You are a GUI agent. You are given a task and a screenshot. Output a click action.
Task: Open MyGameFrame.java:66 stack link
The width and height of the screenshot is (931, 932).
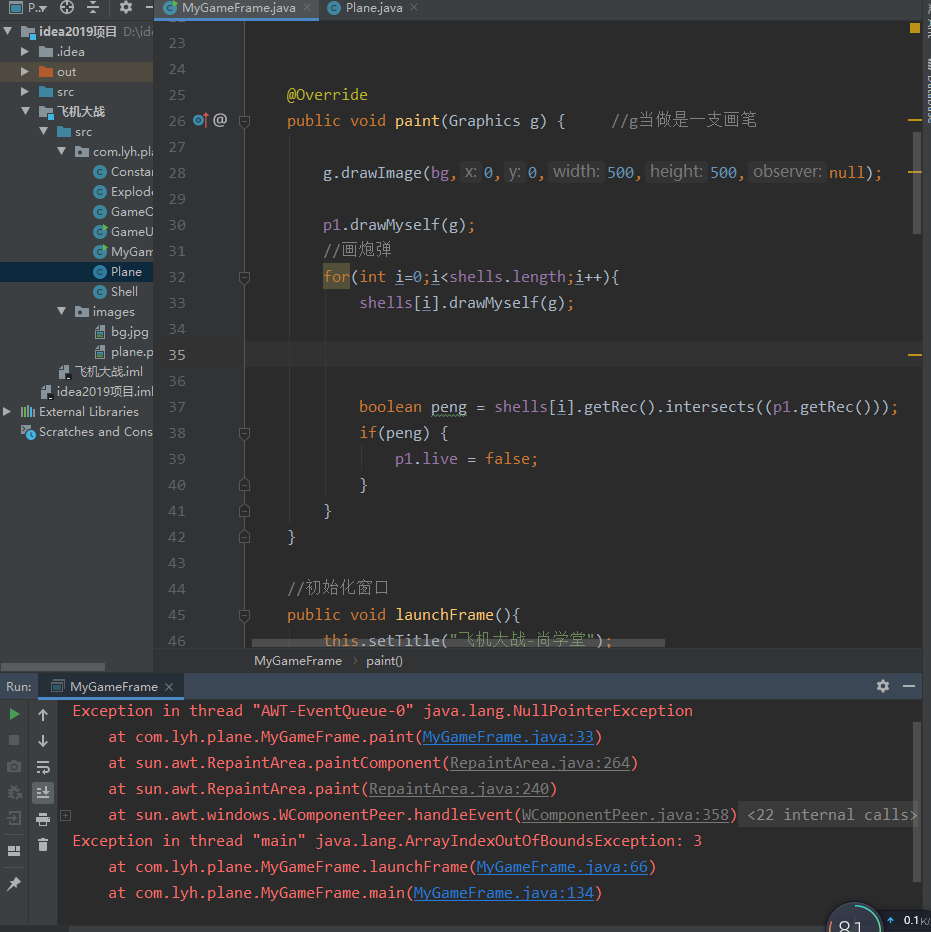coord(562,867)
